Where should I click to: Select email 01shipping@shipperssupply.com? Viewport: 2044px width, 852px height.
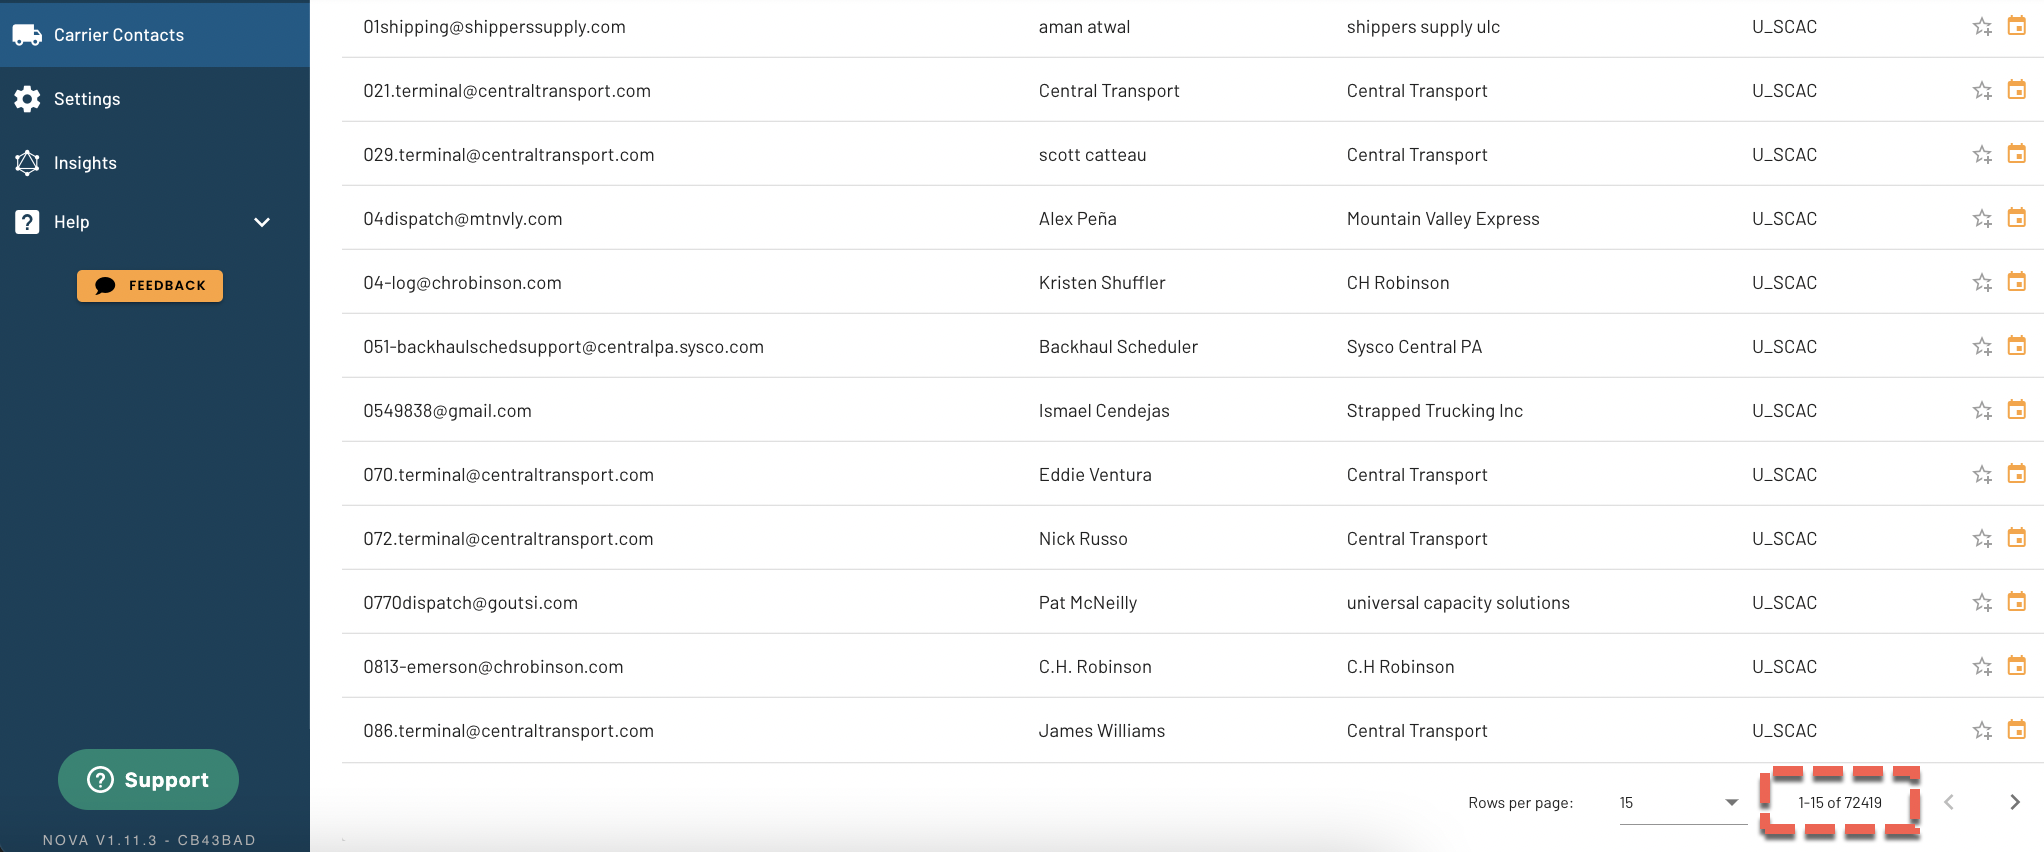(494, 27)
